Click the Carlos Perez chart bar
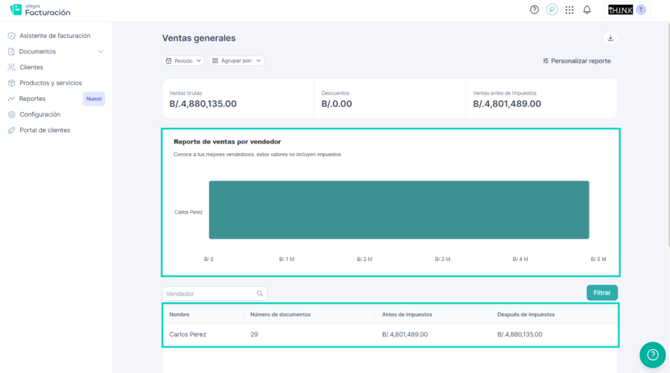The image size is (670, 373). click(x=399, y=210)
